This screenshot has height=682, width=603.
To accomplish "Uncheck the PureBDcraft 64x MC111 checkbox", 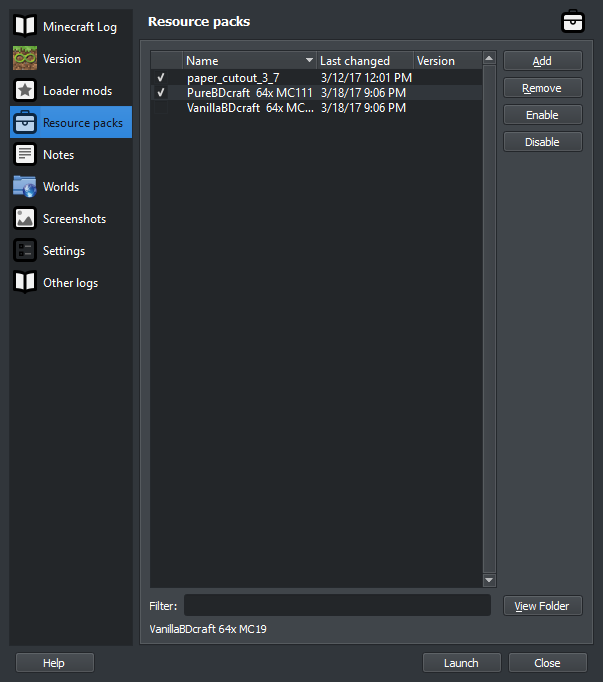I will [161, 93].
